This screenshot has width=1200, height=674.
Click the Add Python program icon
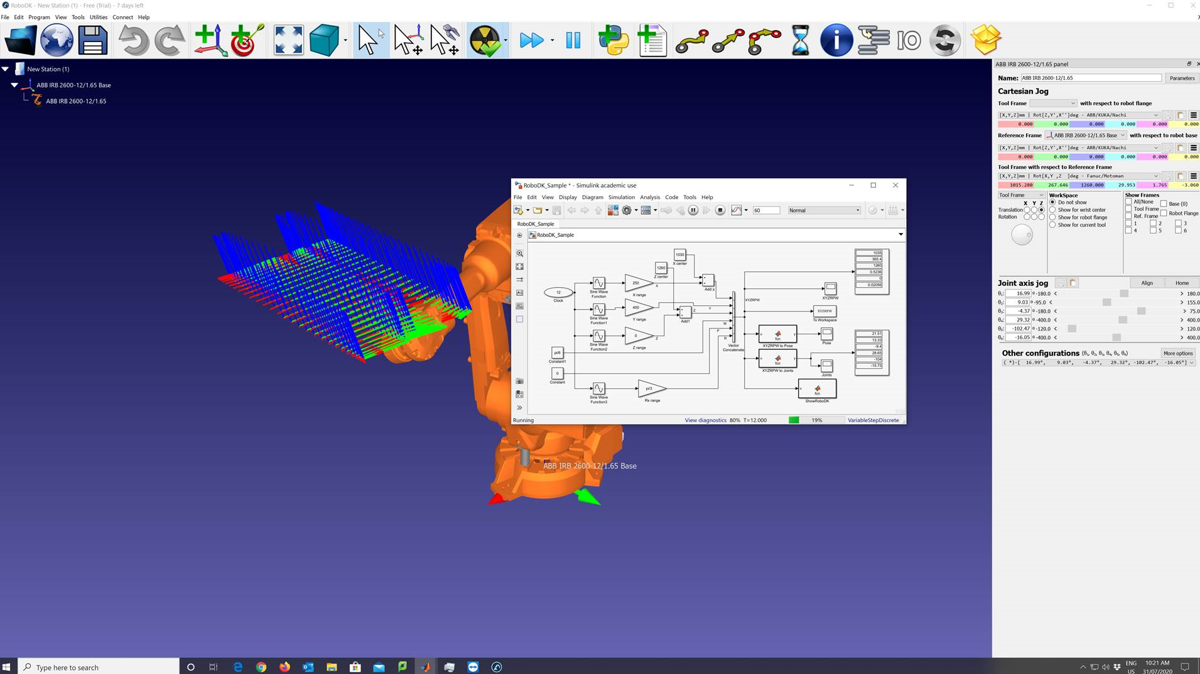pyautogui.click(x=613, y=41)
